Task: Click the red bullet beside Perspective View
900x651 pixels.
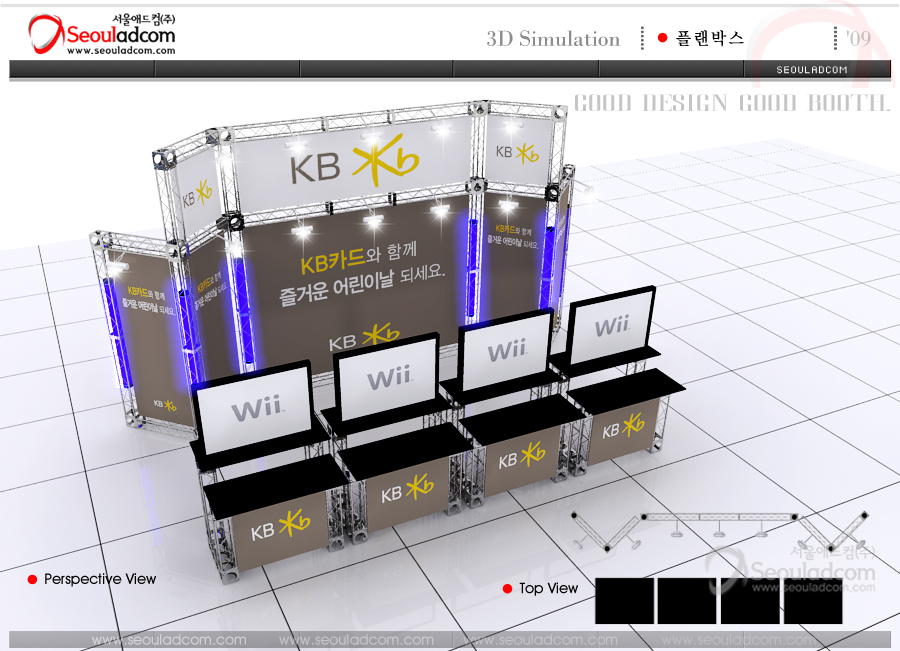Action: click(x=32, y=579)
